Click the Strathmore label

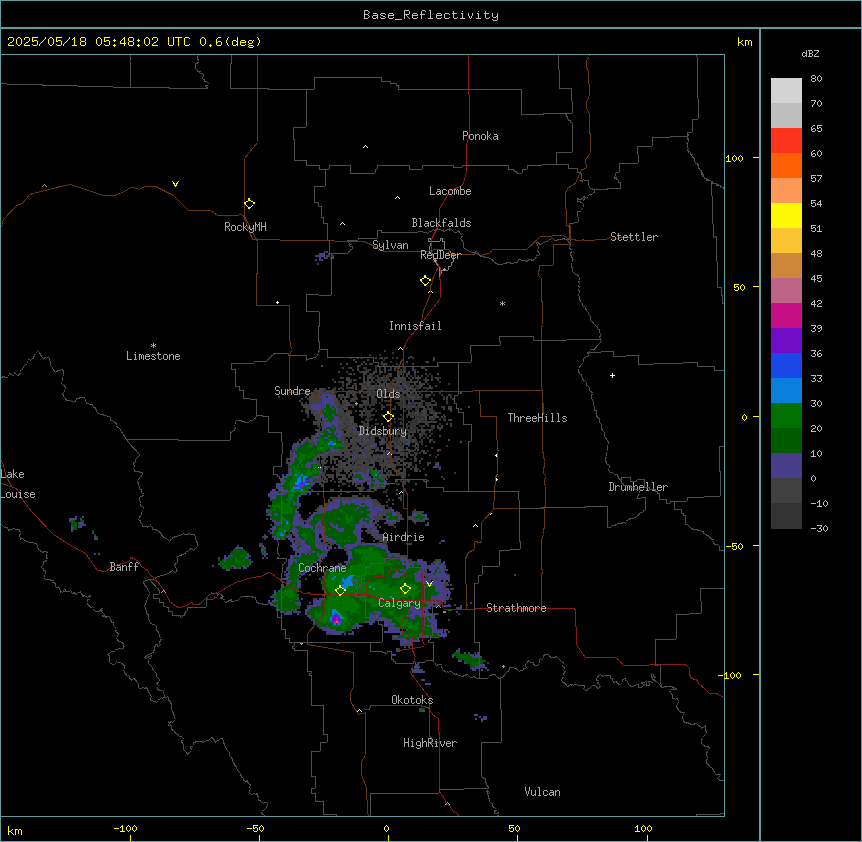(516, 608)
